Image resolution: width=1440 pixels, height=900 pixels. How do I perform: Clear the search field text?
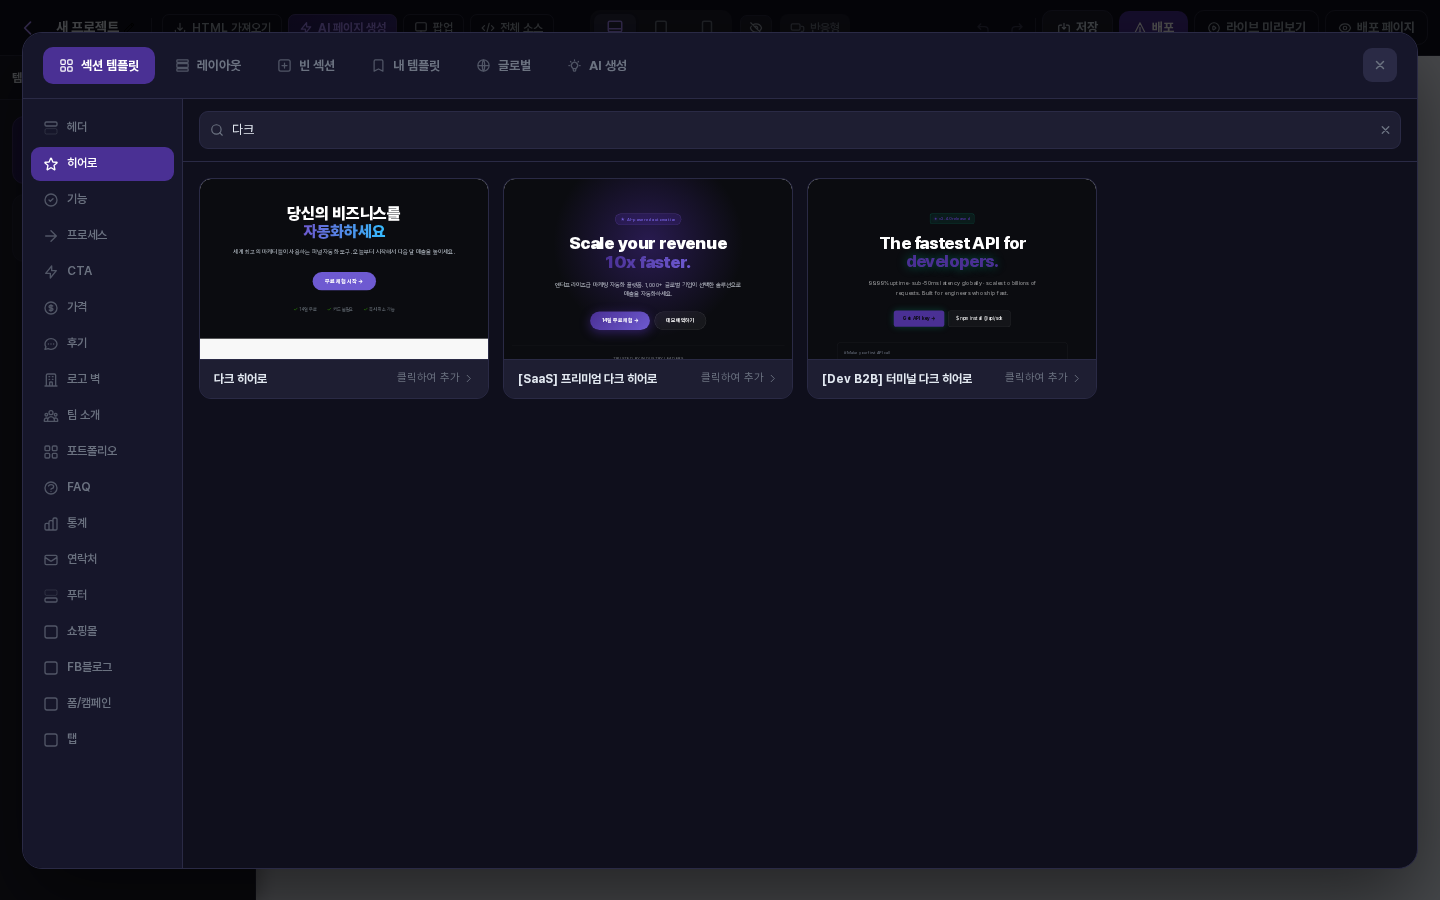point(1385,130)
